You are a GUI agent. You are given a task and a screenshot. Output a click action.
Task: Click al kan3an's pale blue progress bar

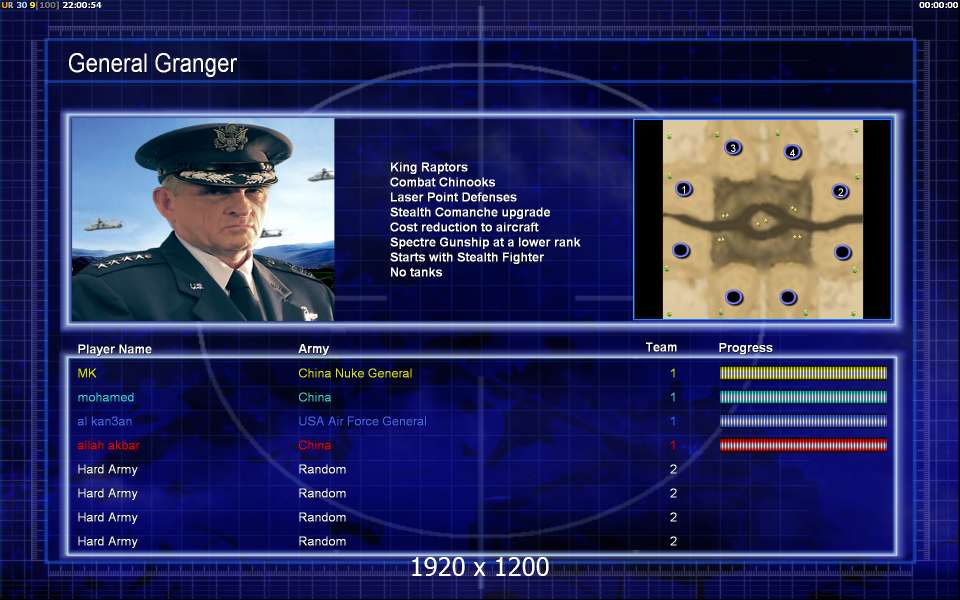click(x=803, y=421)
